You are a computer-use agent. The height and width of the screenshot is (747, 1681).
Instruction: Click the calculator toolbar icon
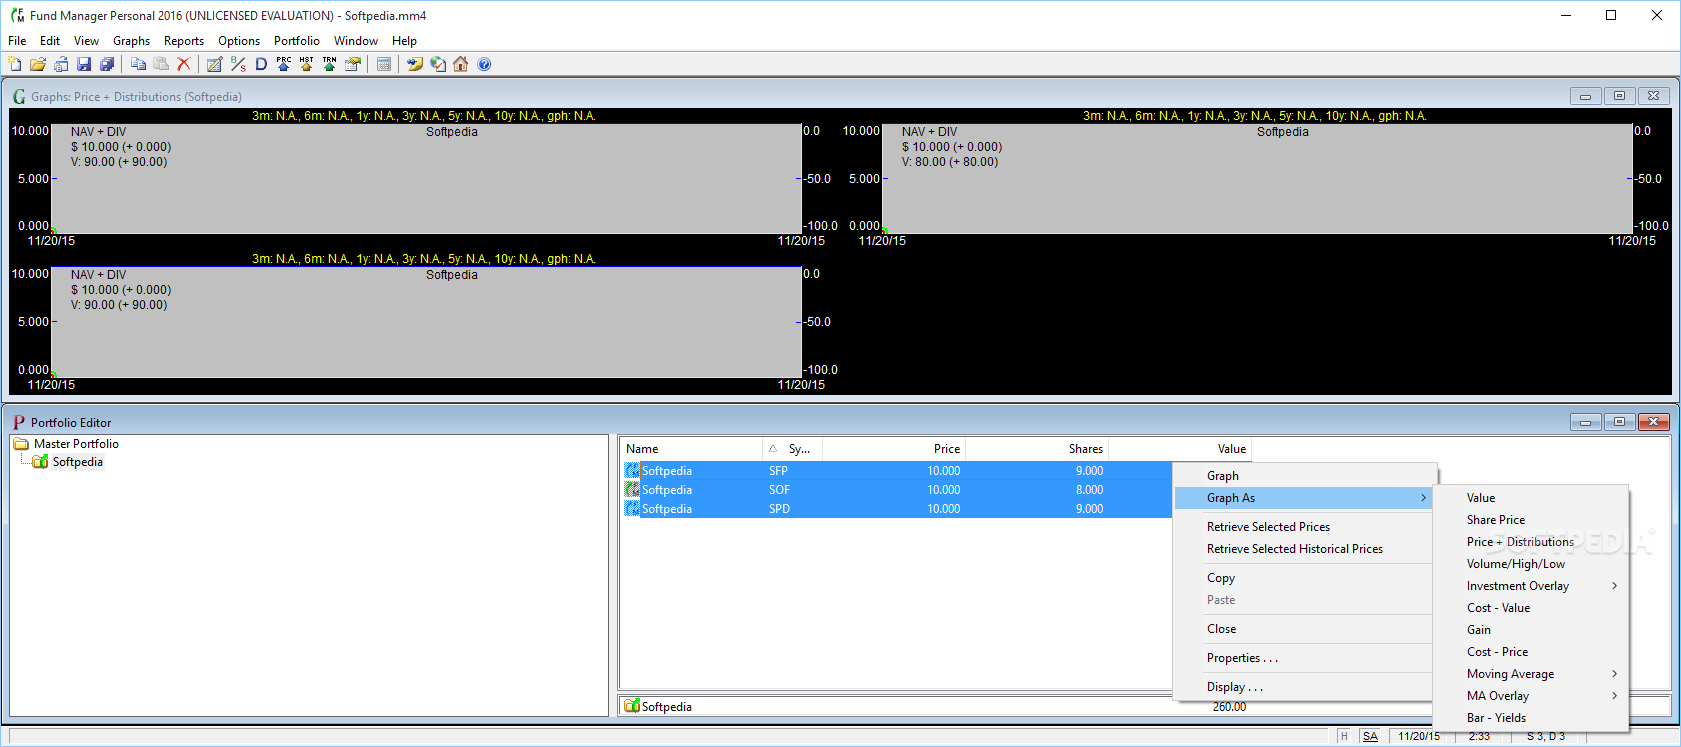pos(384,64)
